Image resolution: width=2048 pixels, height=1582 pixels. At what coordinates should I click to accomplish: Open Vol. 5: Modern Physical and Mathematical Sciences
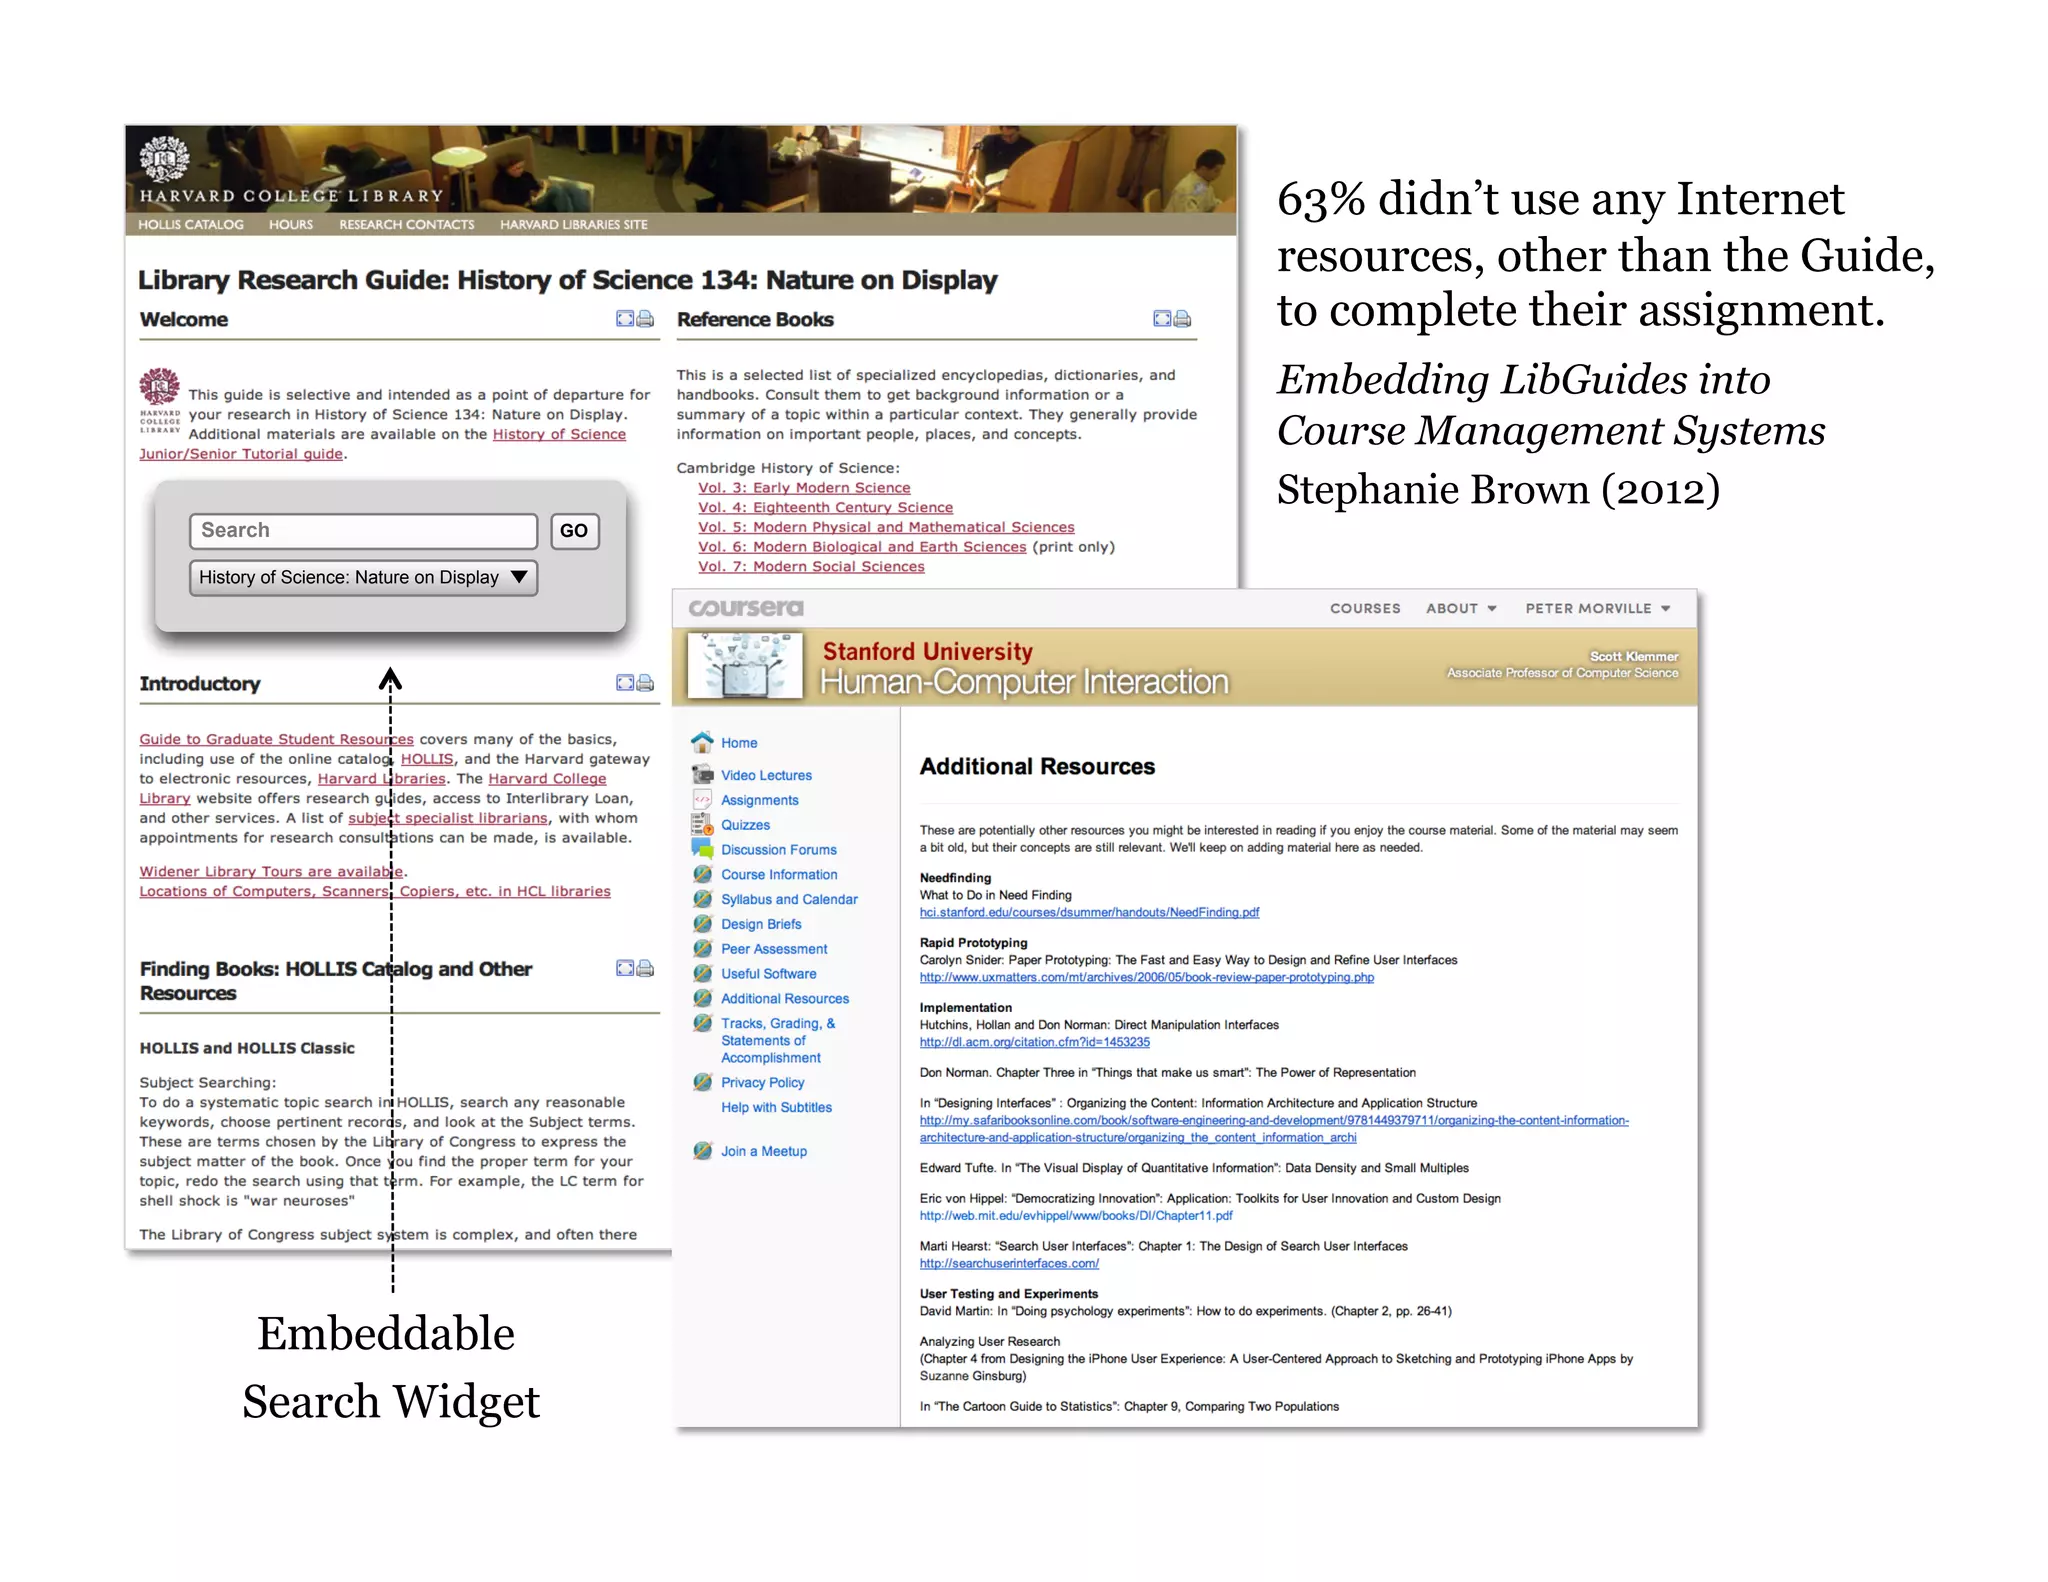click(x=886, y=527)
